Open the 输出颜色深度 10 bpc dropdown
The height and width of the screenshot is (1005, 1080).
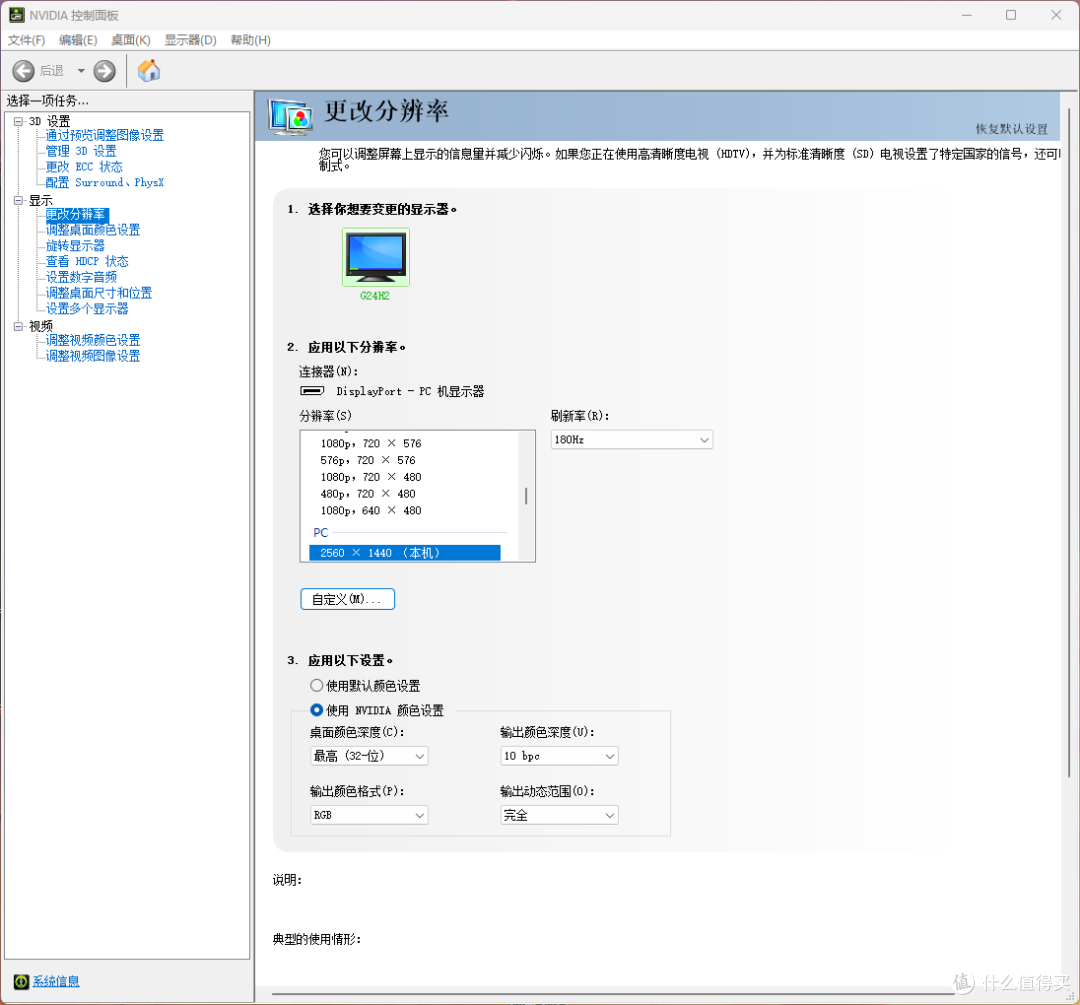[558, 757]
